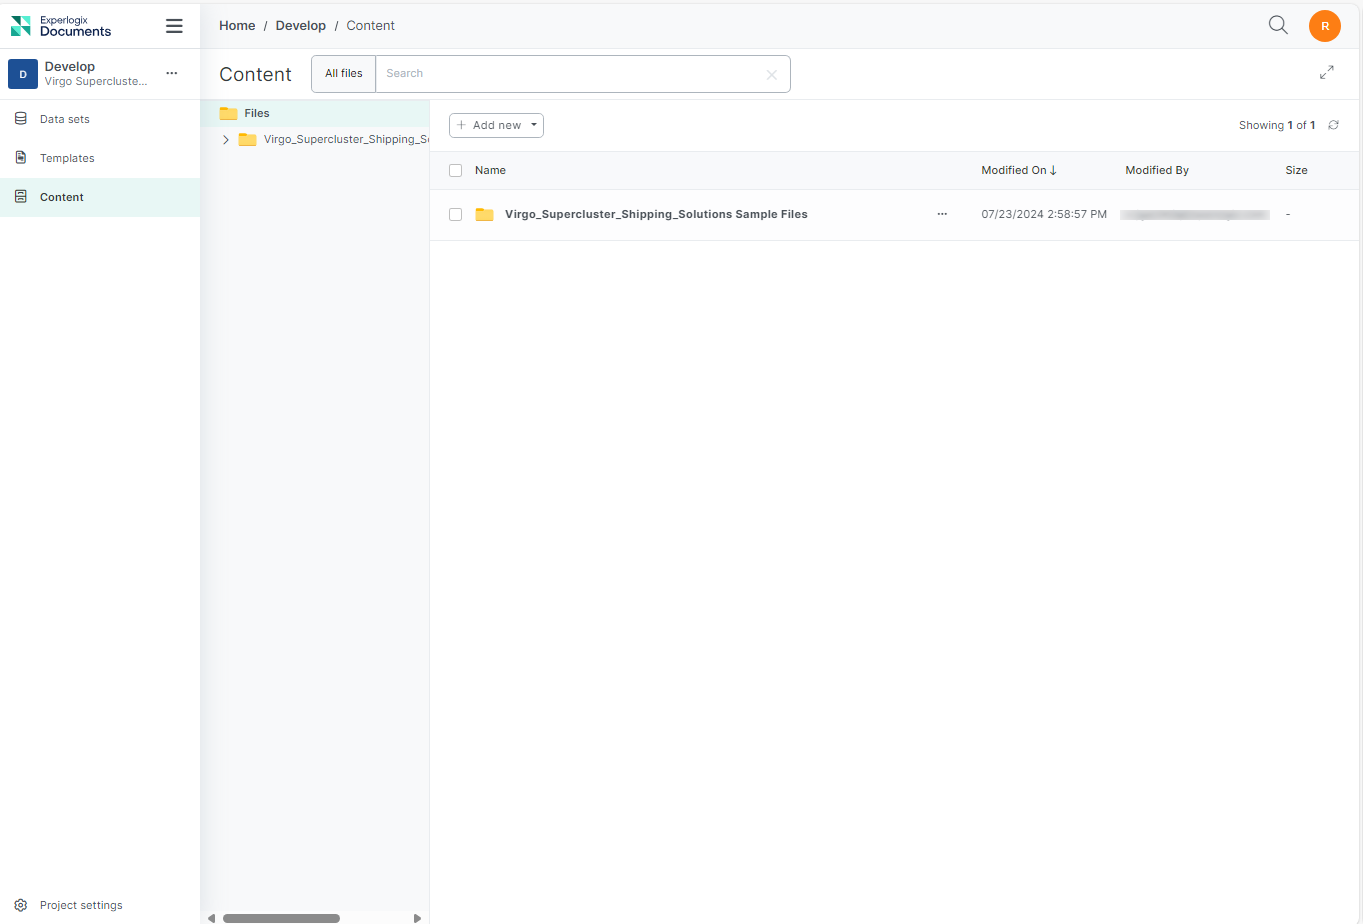Click the folder icon in the Sample Files row

click(485, 215)
